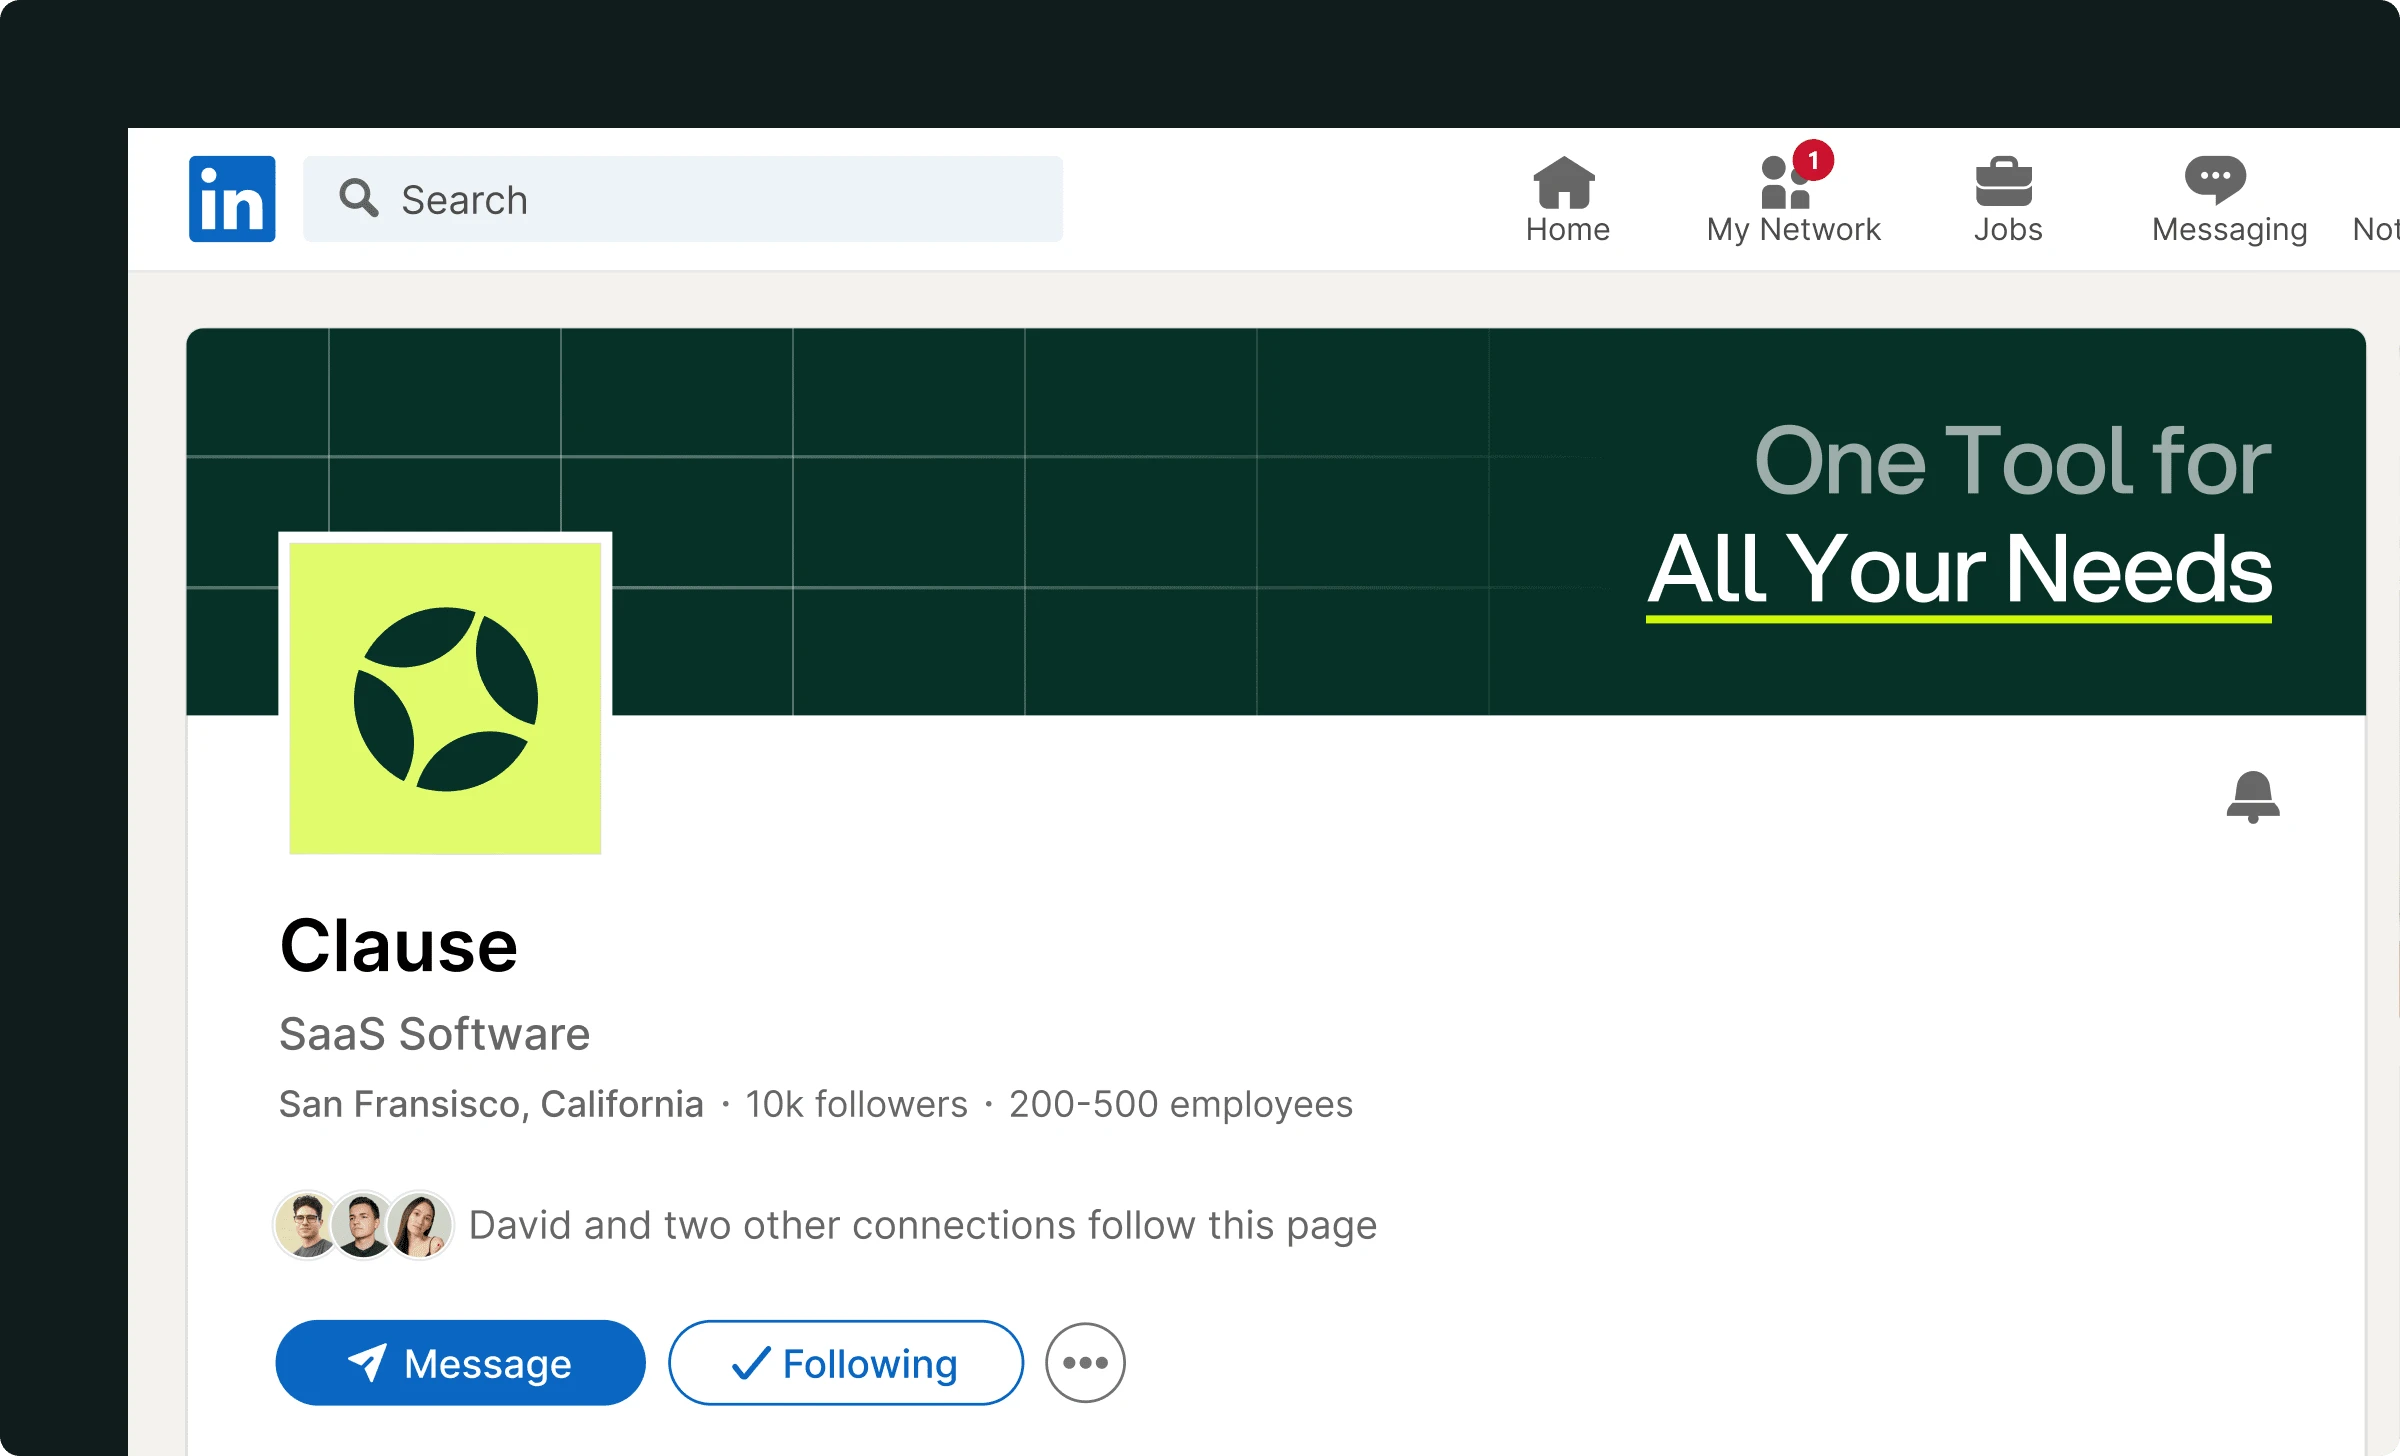Click the notification bell on Clause page
The height and width of the screenshot is (1456, 2400).
[2252, 796]
